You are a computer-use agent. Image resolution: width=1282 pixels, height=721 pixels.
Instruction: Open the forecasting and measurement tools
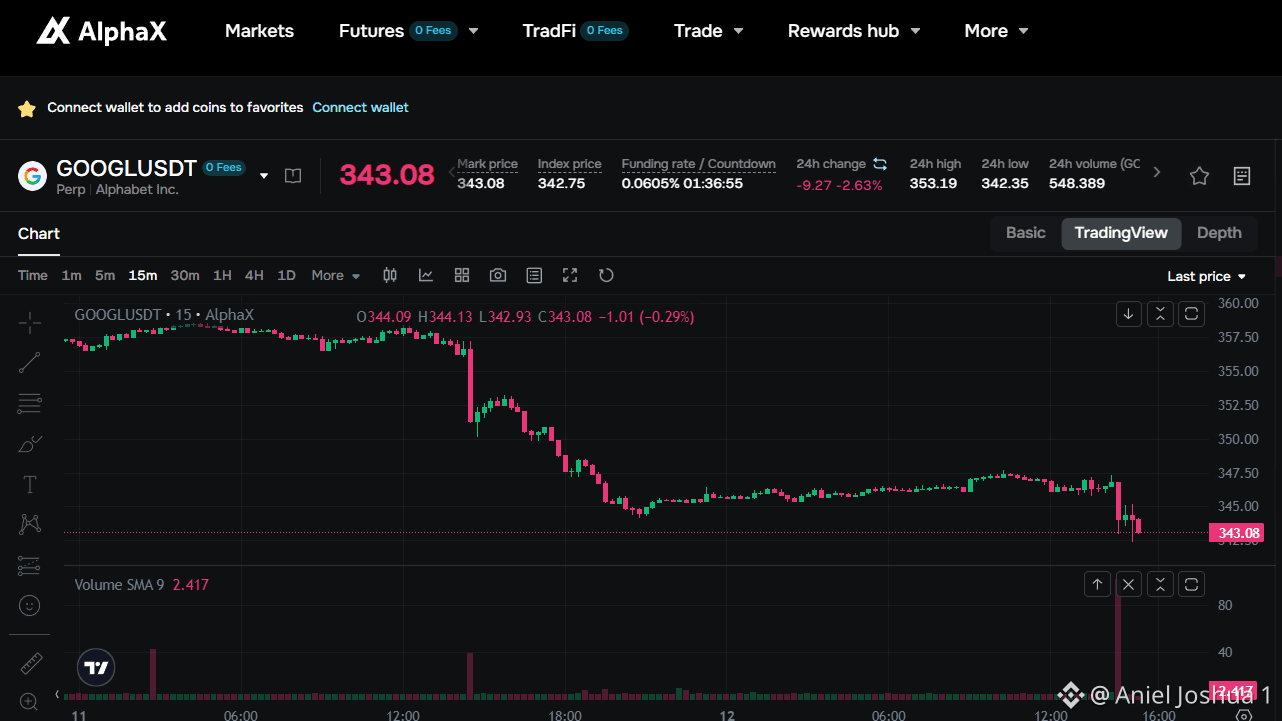pyautogui.click(x=30, y=565)
